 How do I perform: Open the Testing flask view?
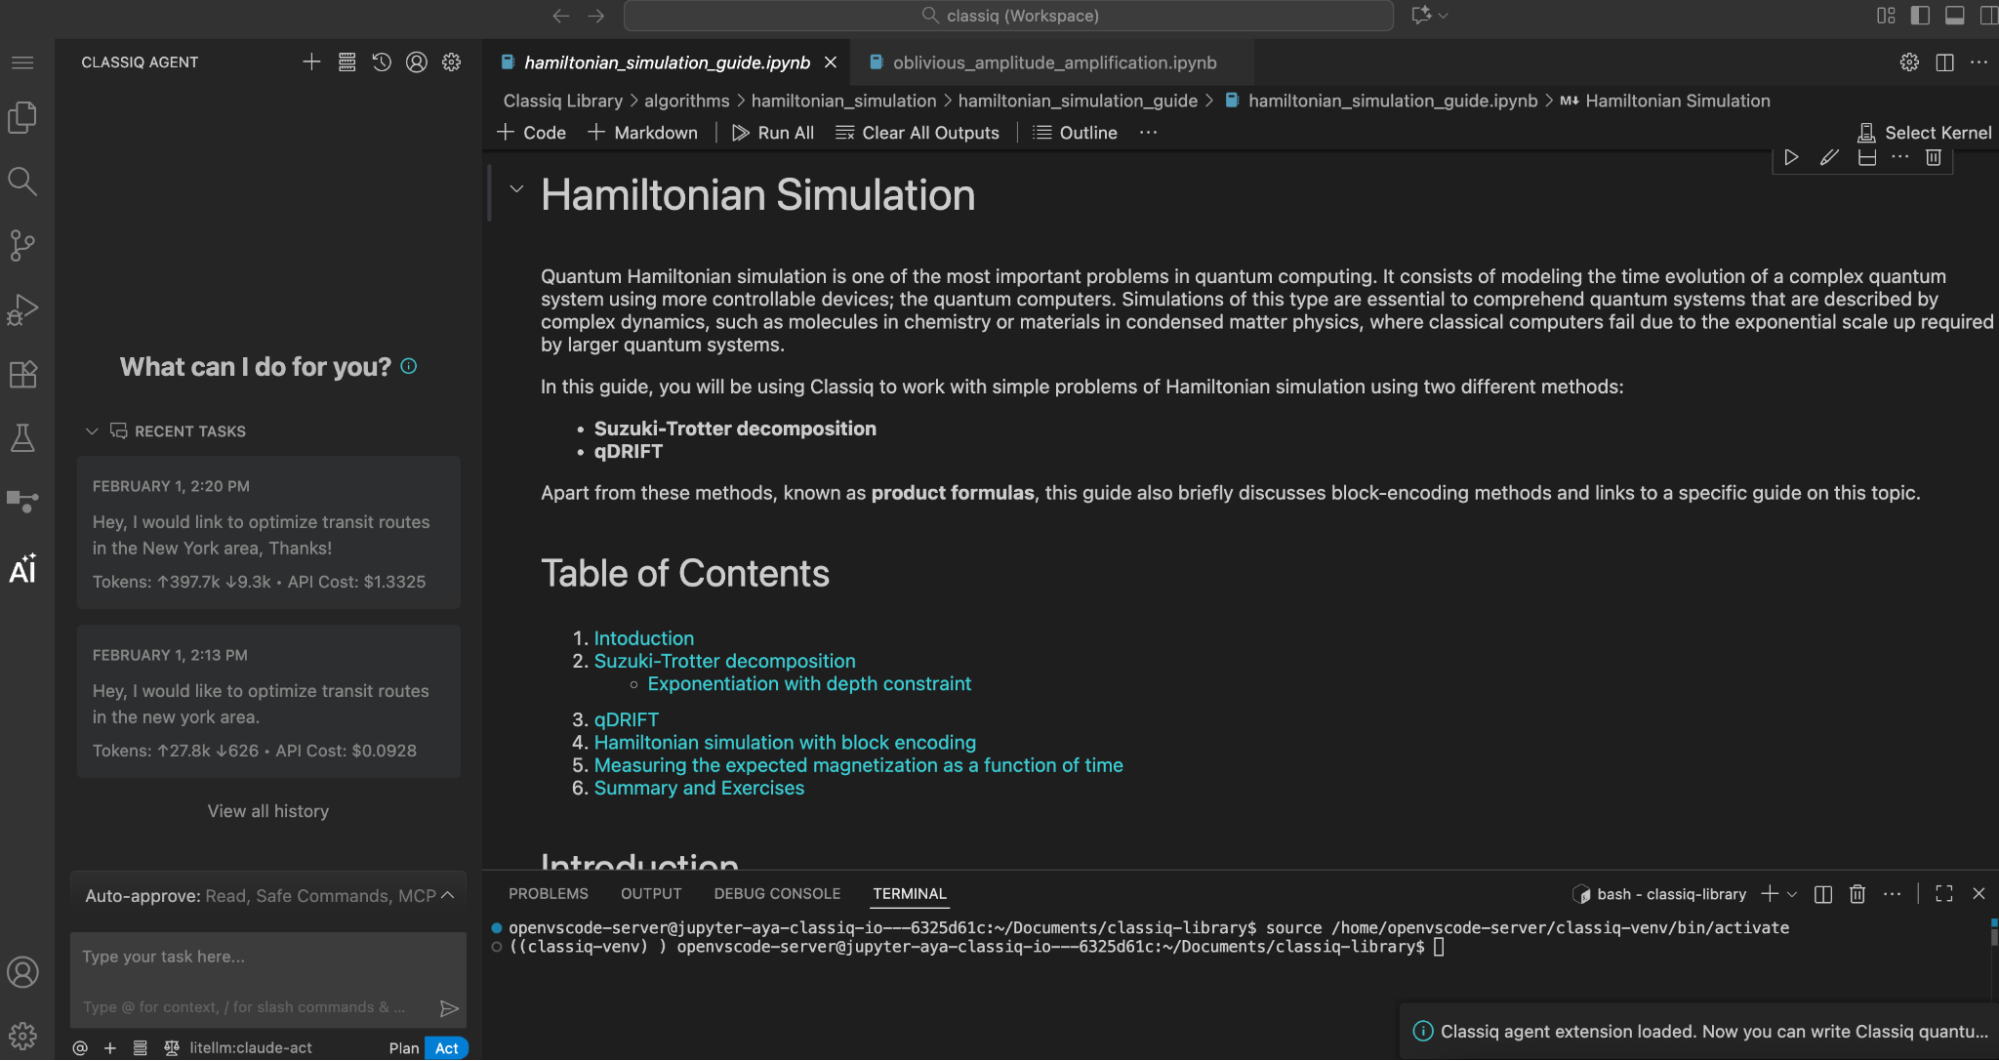tap(22, 437)
